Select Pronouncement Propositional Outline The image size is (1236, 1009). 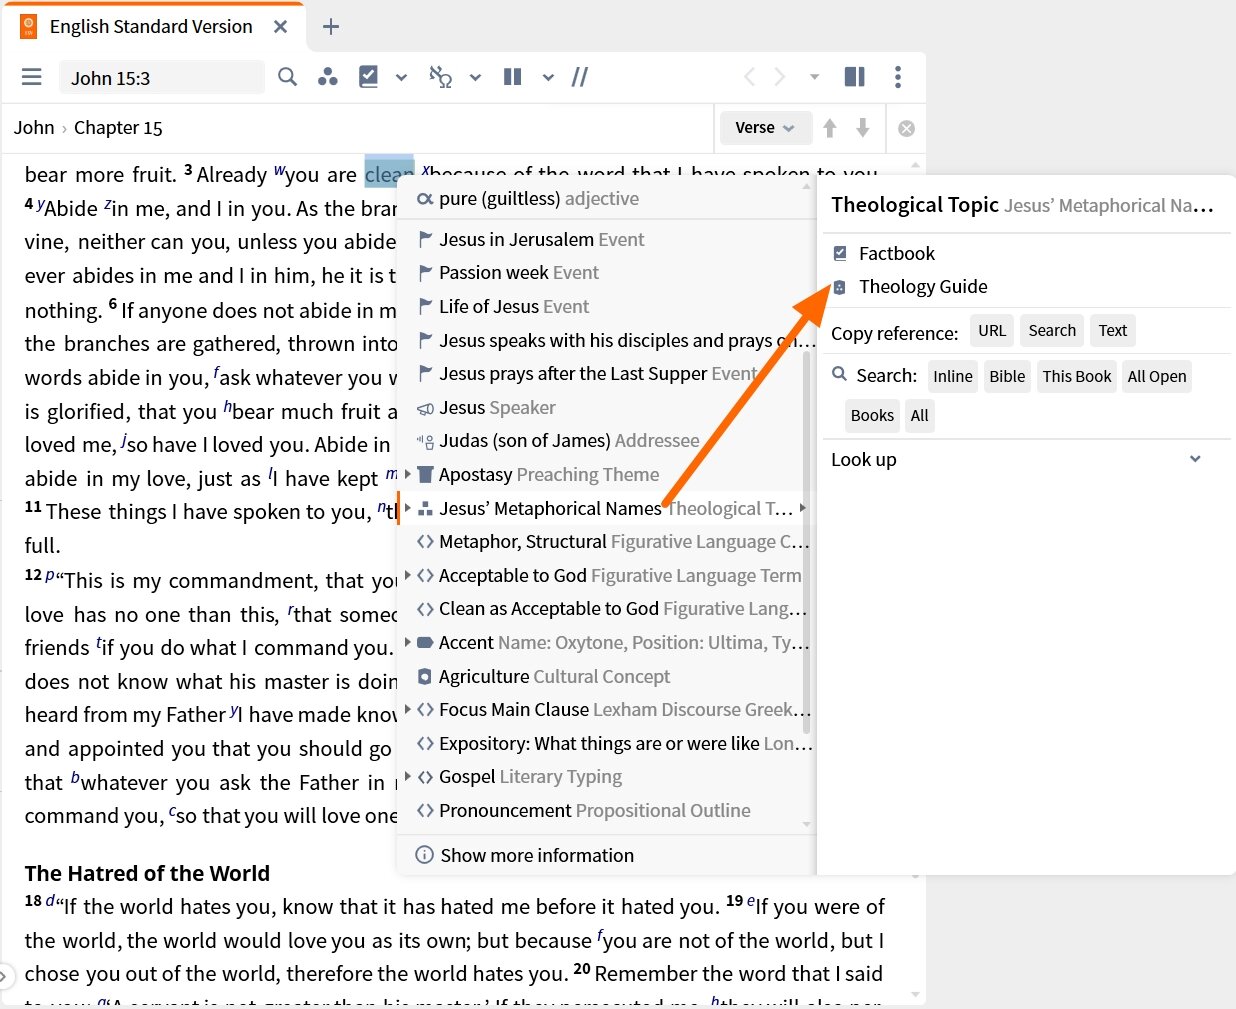coord(606,811)
